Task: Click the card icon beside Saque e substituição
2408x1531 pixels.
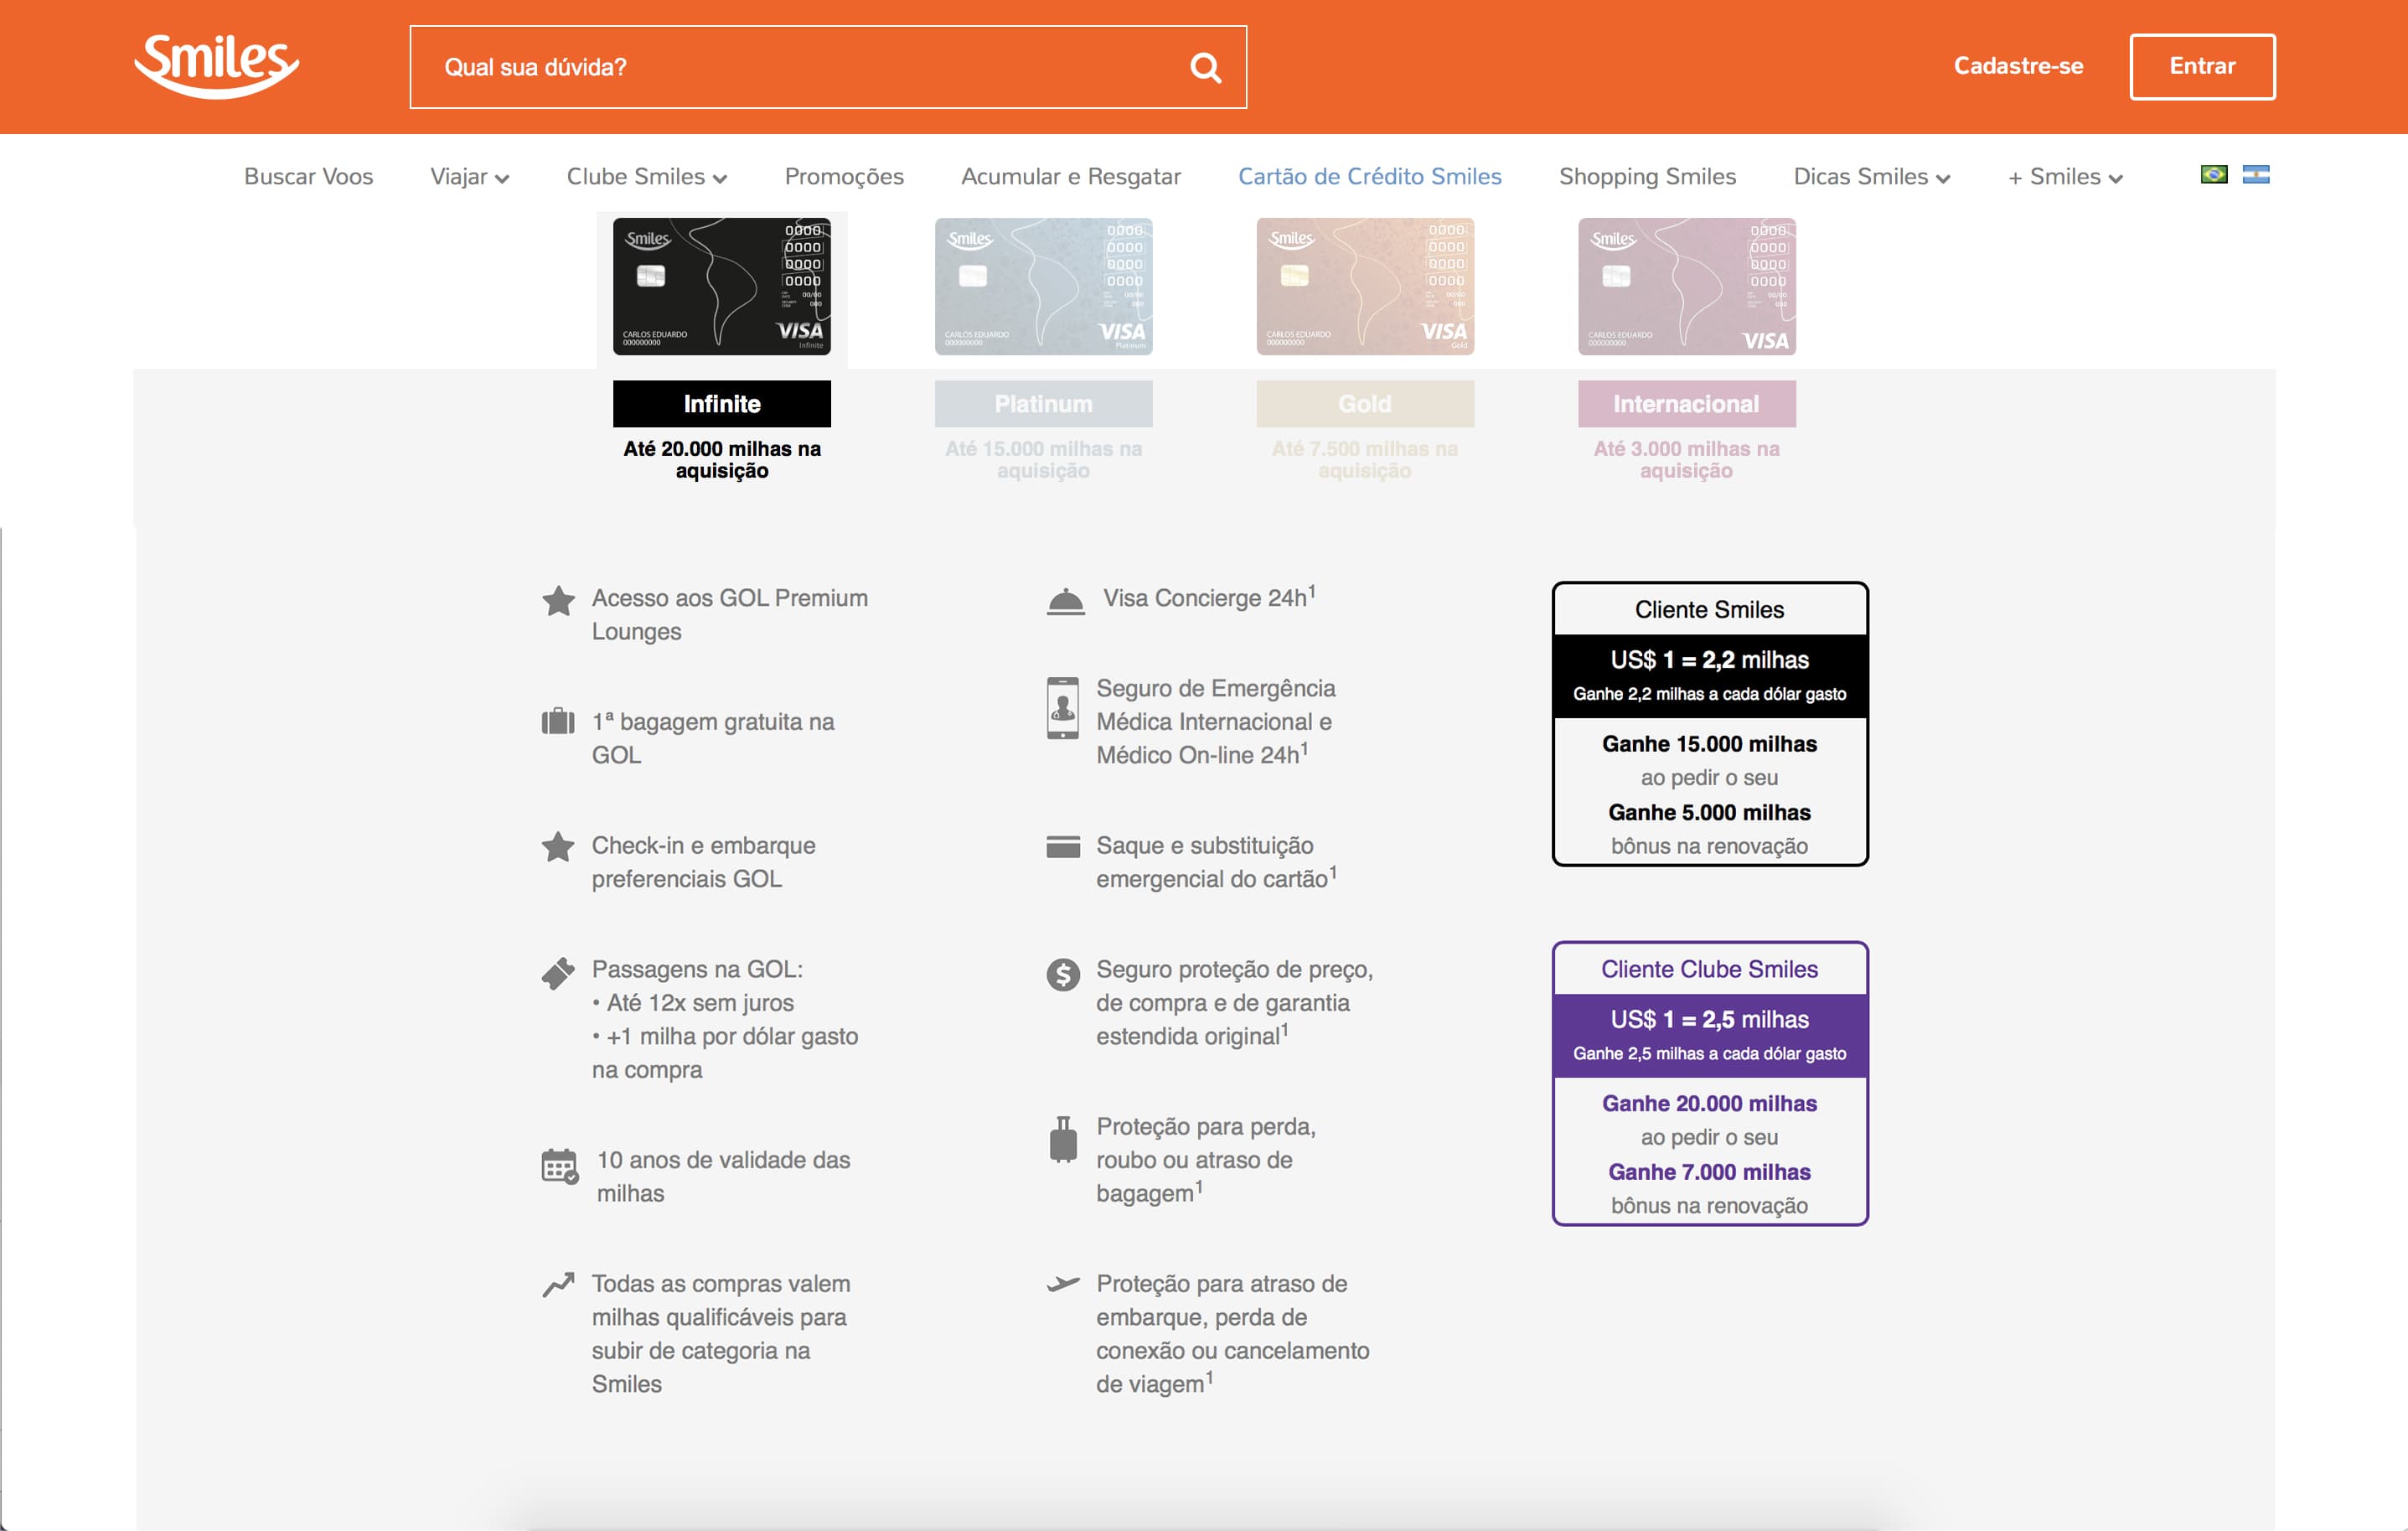Action: pyautogui.click(x=1063, y=846)
